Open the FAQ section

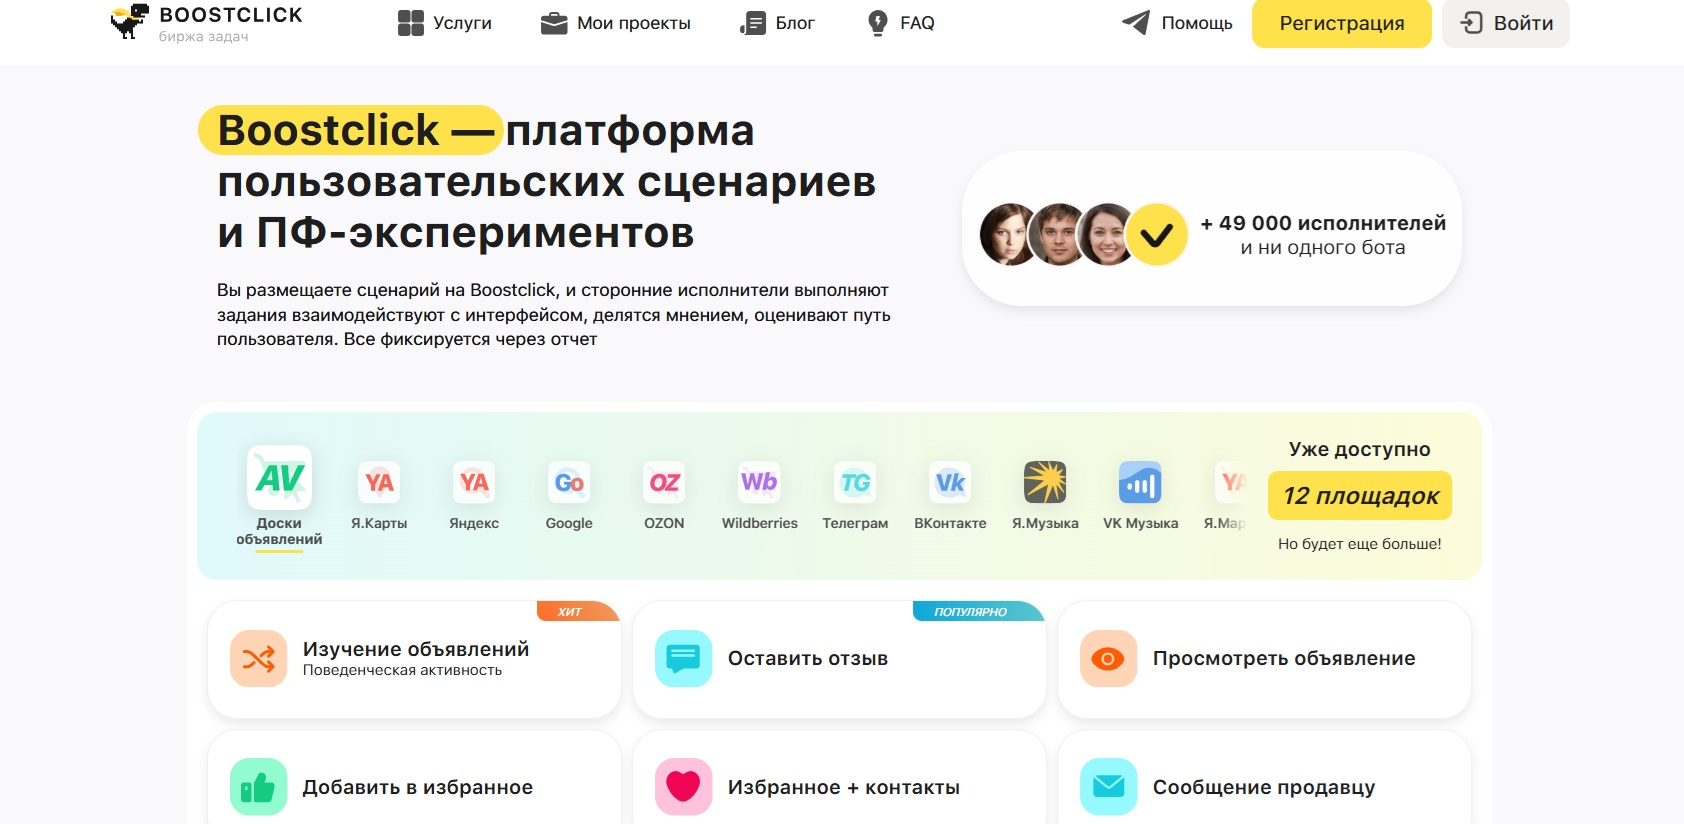[x=901, y=23]
